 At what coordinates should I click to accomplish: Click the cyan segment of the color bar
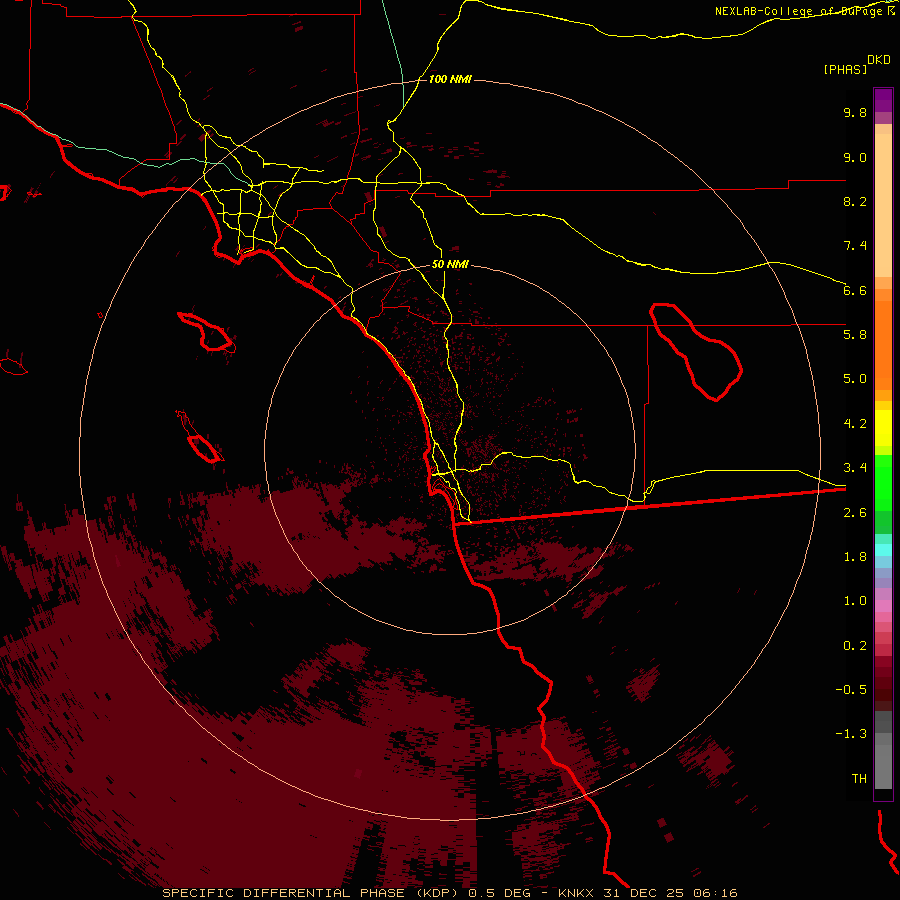click(883, 550)
